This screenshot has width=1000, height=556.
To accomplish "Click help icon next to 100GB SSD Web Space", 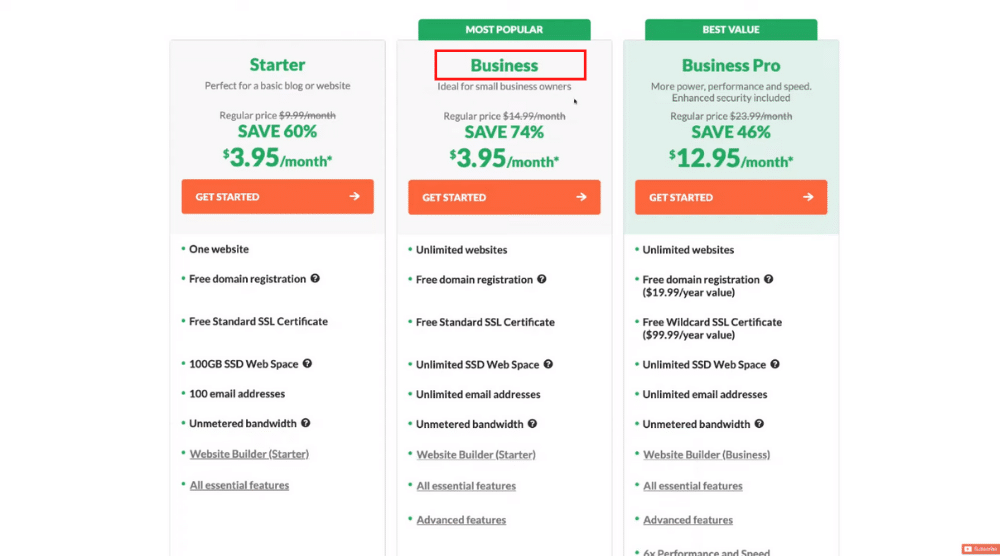I will click(307, 364).
